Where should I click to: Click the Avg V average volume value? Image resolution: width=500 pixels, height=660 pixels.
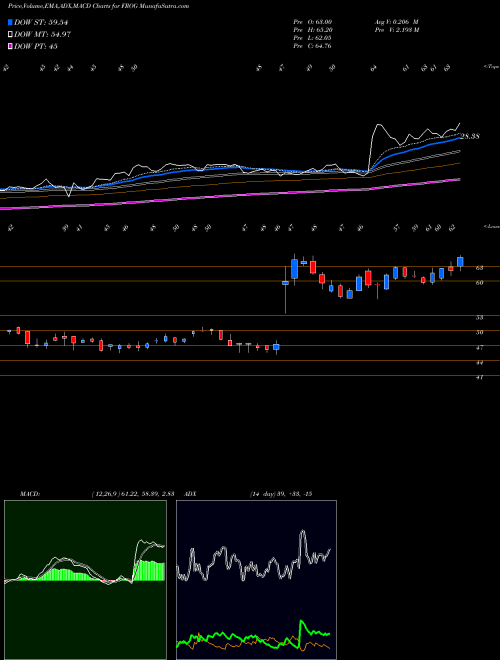pyautogui.click(x=396, y=21)
